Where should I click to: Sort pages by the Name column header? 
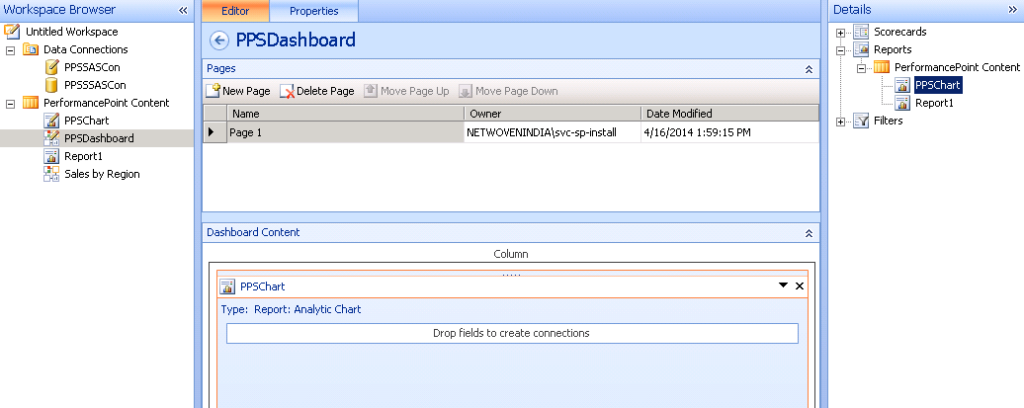[345, 114]
